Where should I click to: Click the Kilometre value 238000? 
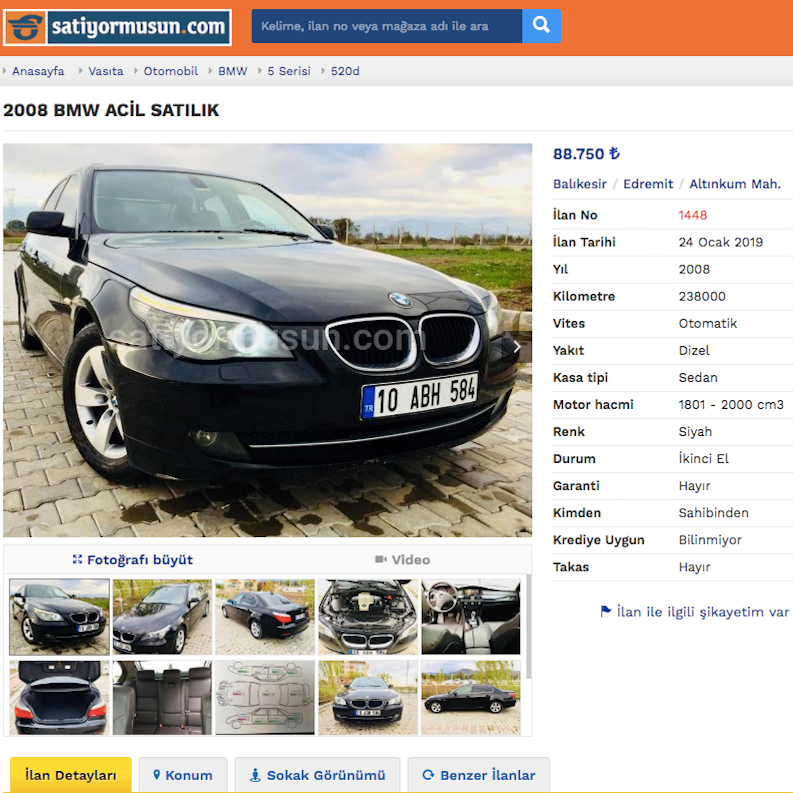point(702,296)
